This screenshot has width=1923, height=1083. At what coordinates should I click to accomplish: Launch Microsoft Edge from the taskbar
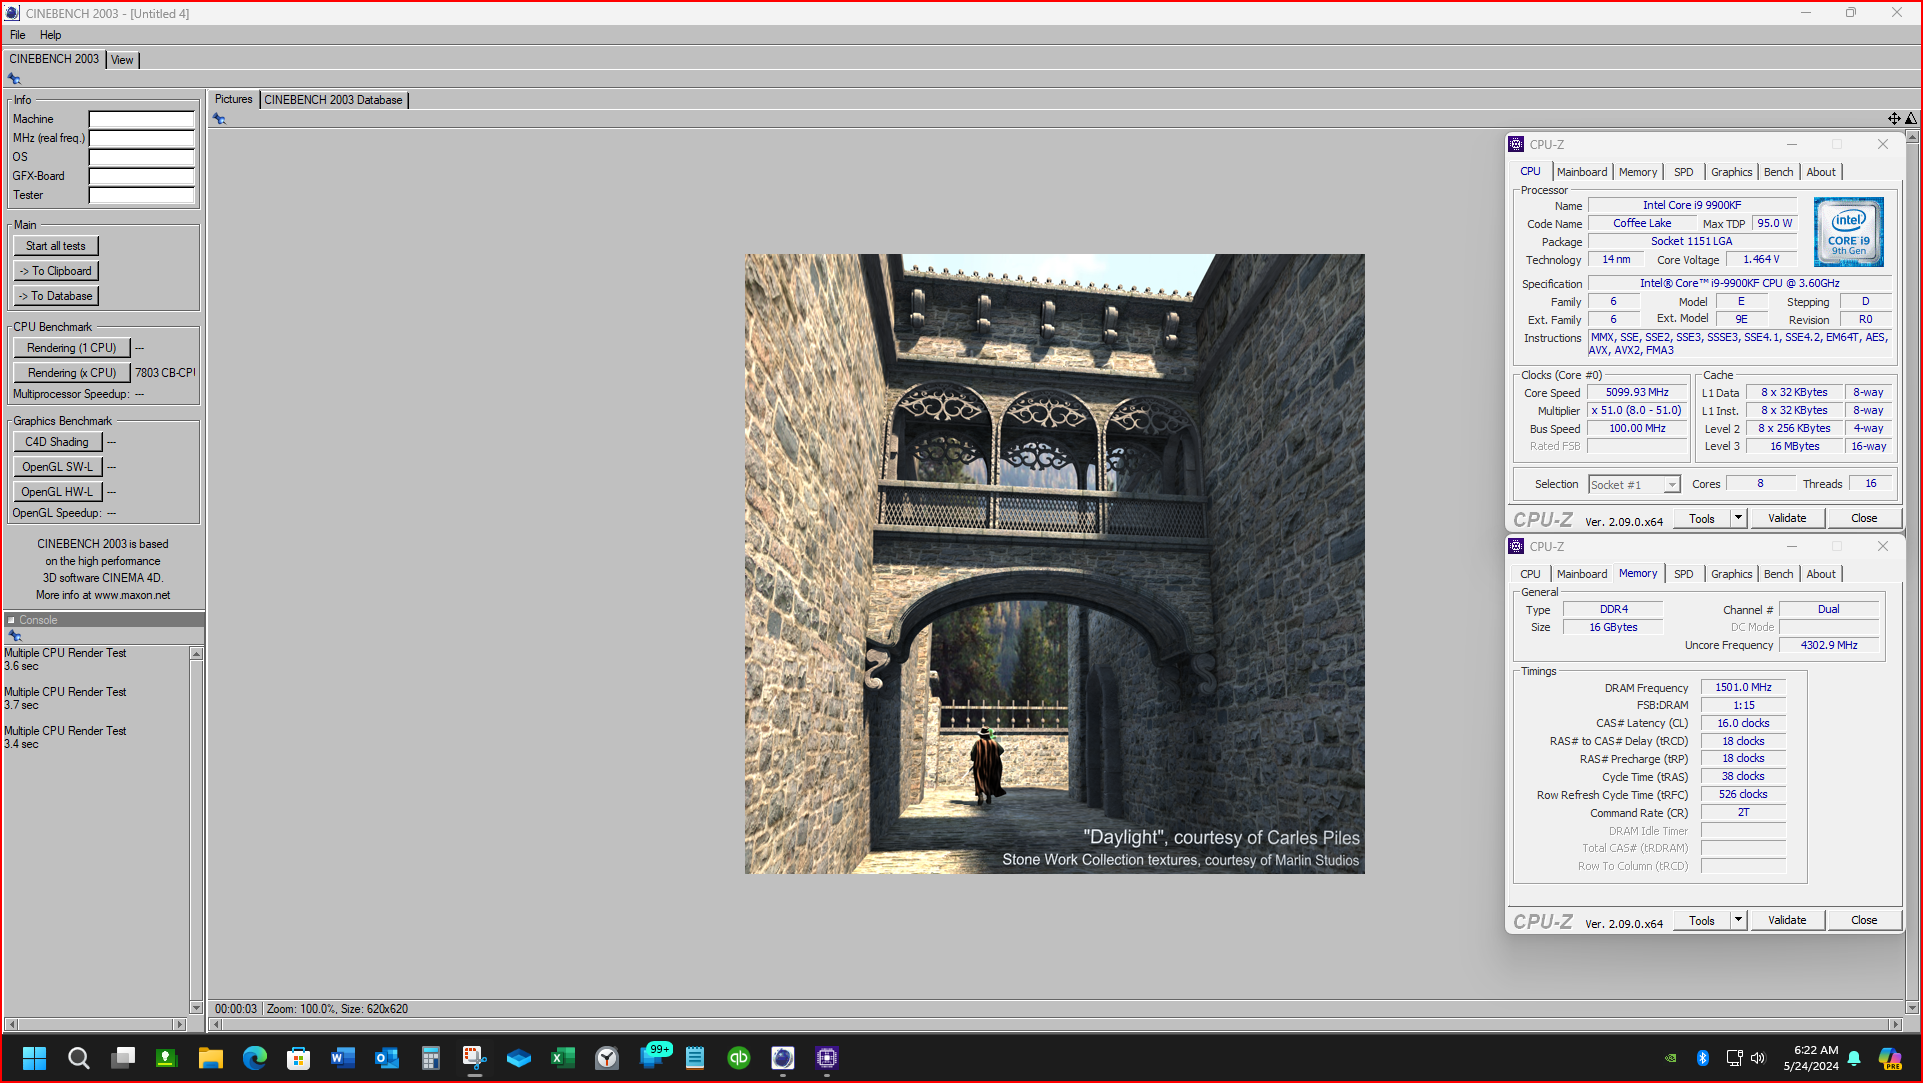pyautogui.click(x=254, y=1057)
